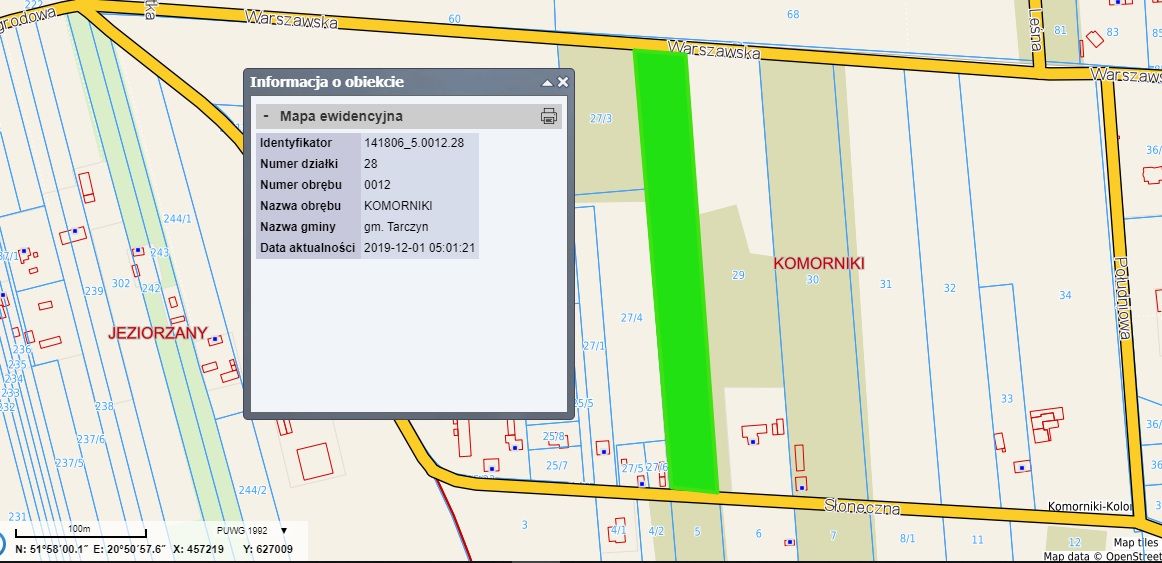
Task: Click parcel label 237/6 on the map
Action: click(x=90, y=439)
